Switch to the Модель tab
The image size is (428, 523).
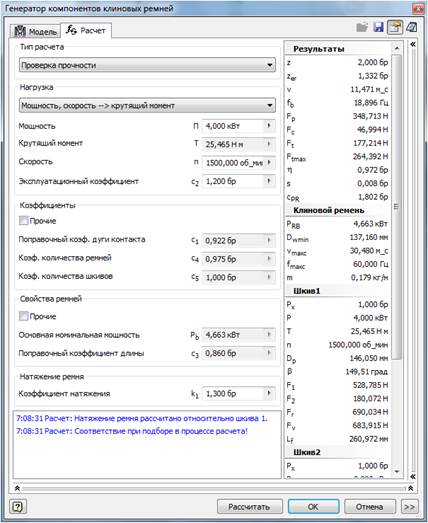tap(35, 31)
